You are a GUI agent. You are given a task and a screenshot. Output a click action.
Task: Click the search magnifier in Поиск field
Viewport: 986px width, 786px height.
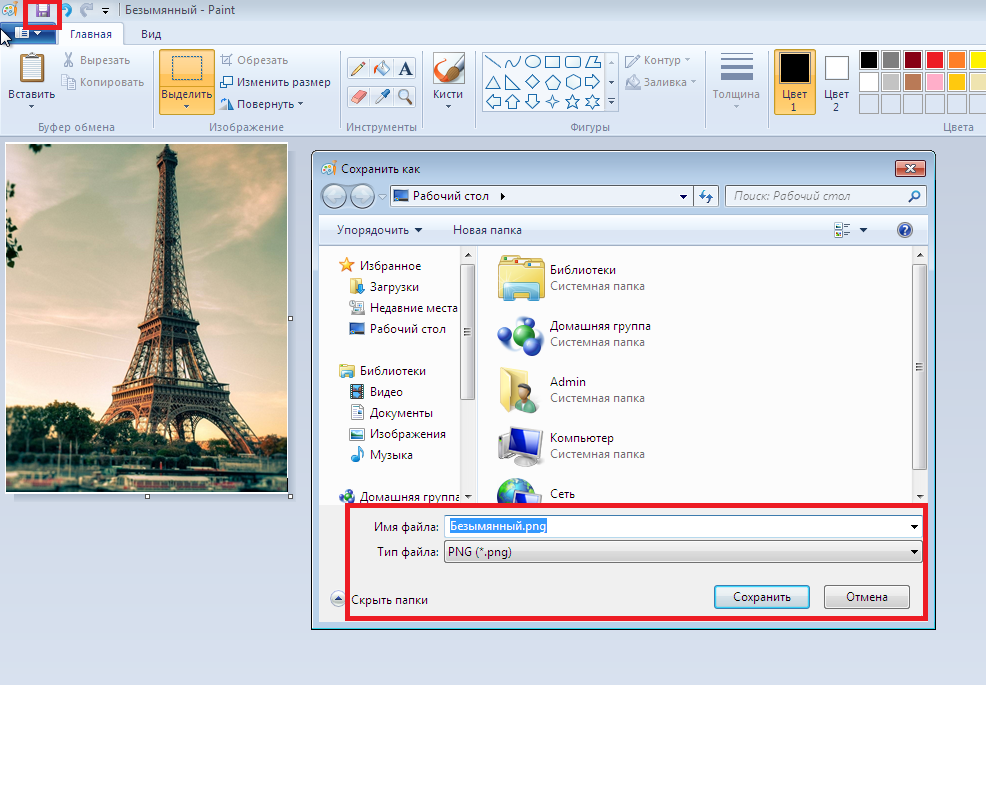pyautogui.click(x=914, y=196)
